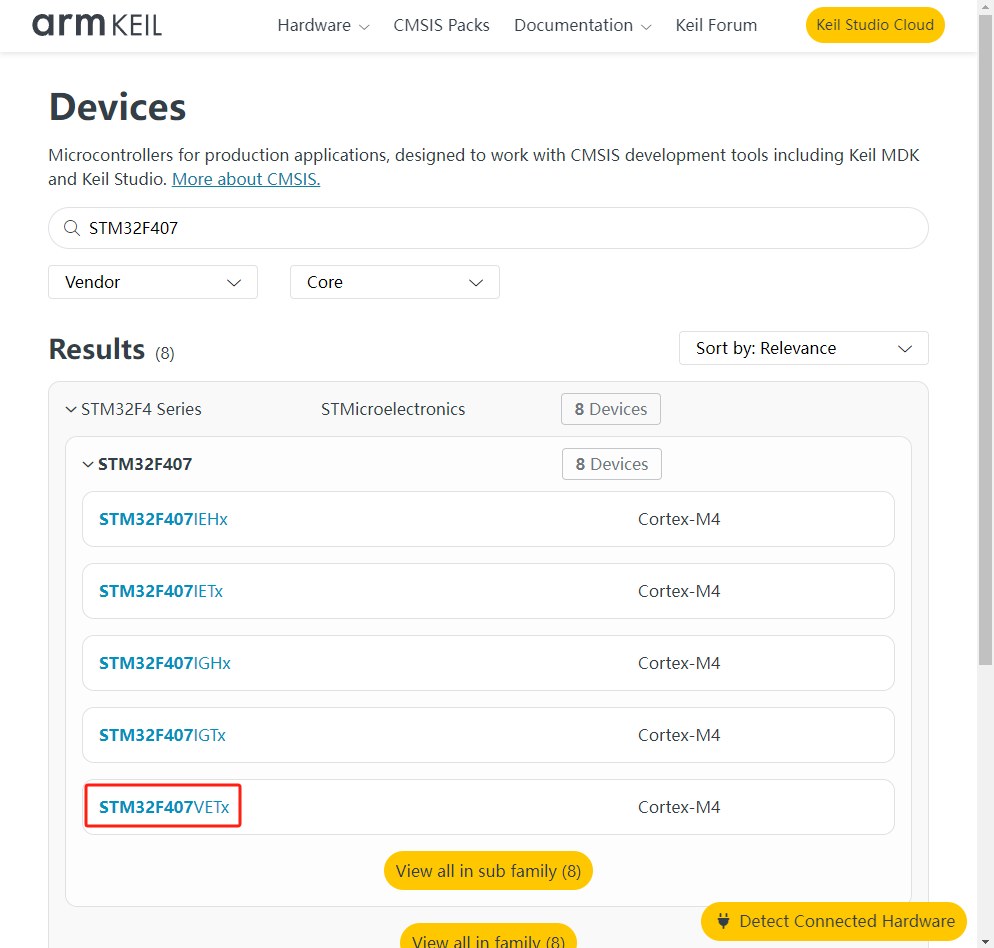
Task: Click the 8 Devices badge for STM32F4 Series
Action: coord(610,409)
